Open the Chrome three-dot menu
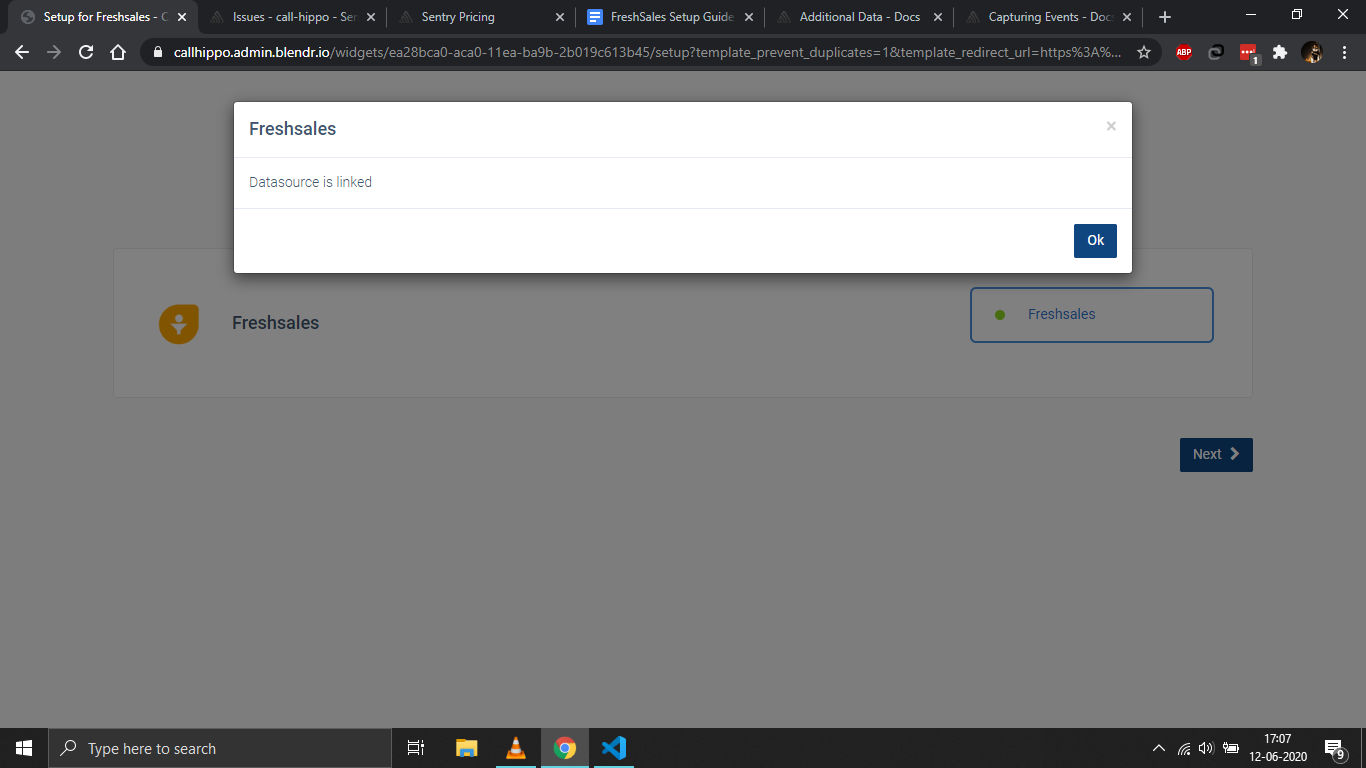 pos(1343,53)
